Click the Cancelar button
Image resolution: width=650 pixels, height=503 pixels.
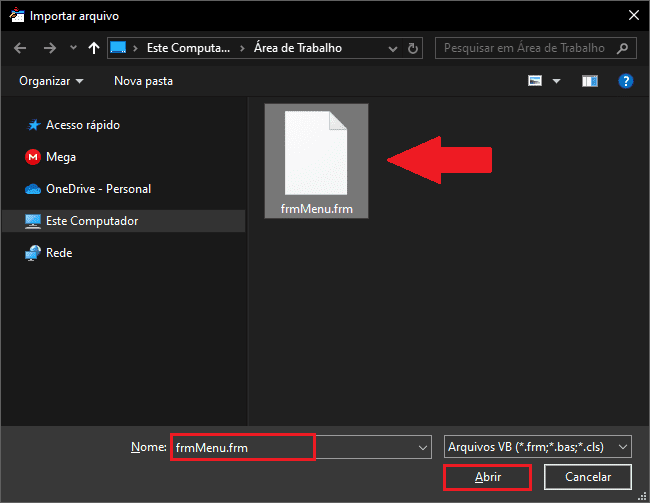point(588,478)
